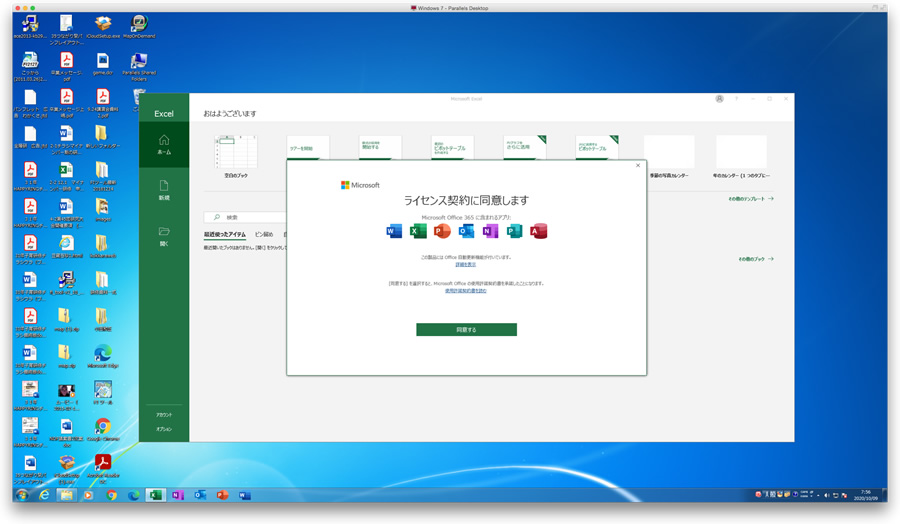Viewport: 900px width, 524px height.
Task: Click the OneNote icon in license dialog
Action: pyautogui.click(x=490, y=231)
